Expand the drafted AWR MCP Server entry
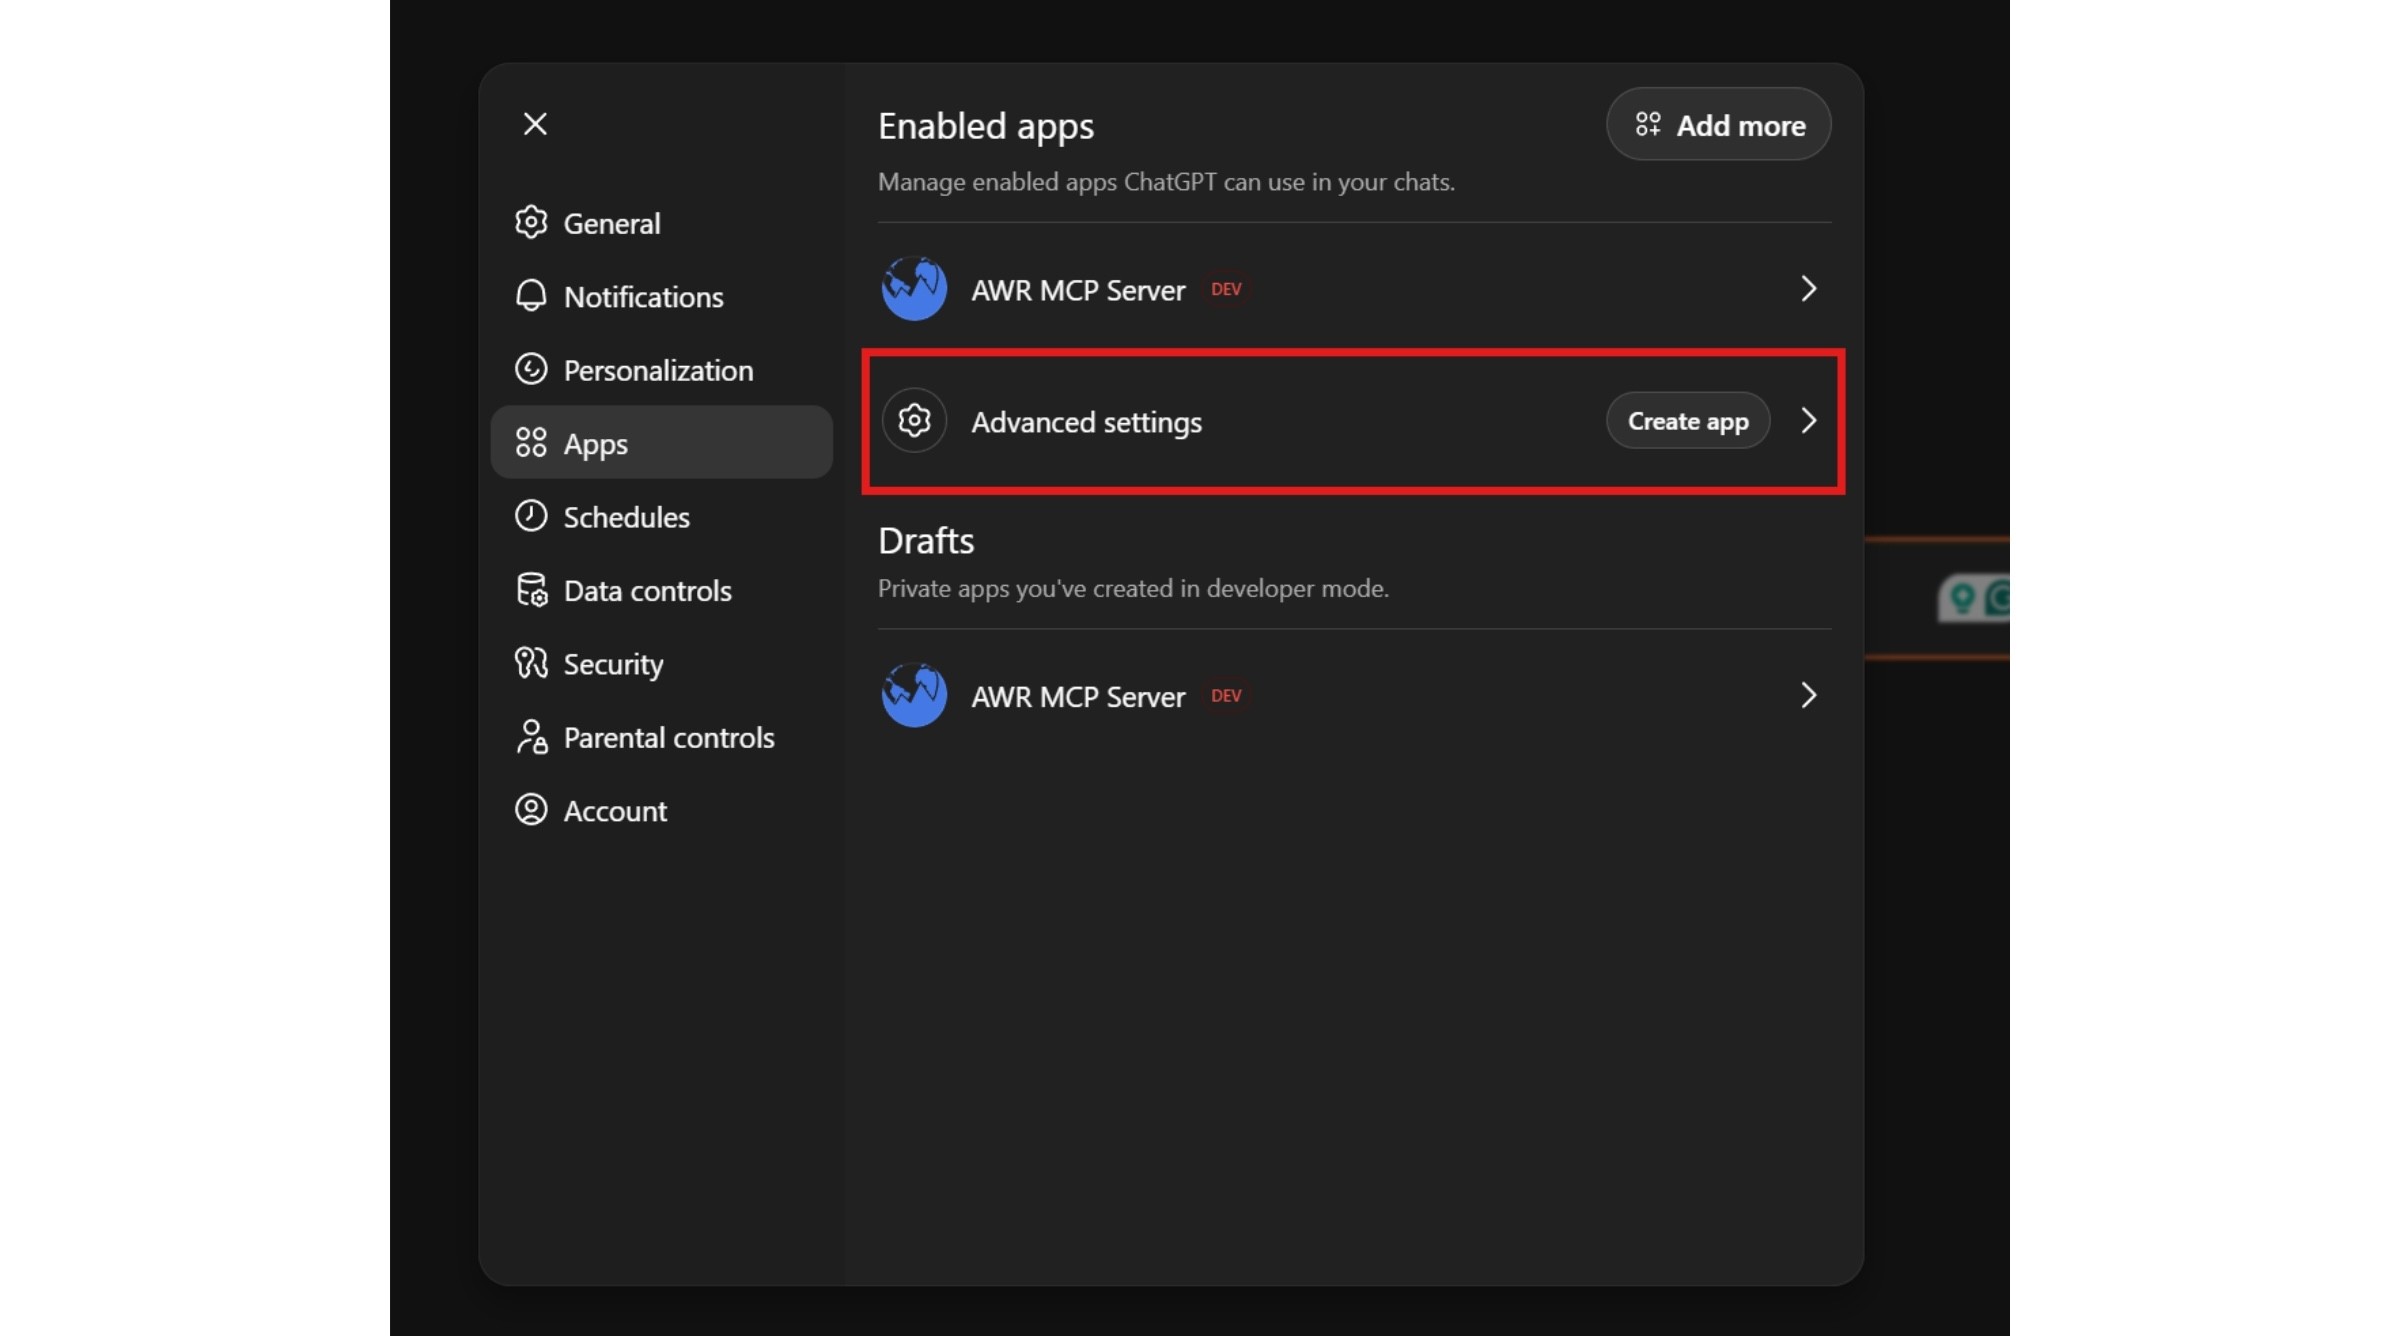This screenshot has width=2400, height=1336. 1808,695
